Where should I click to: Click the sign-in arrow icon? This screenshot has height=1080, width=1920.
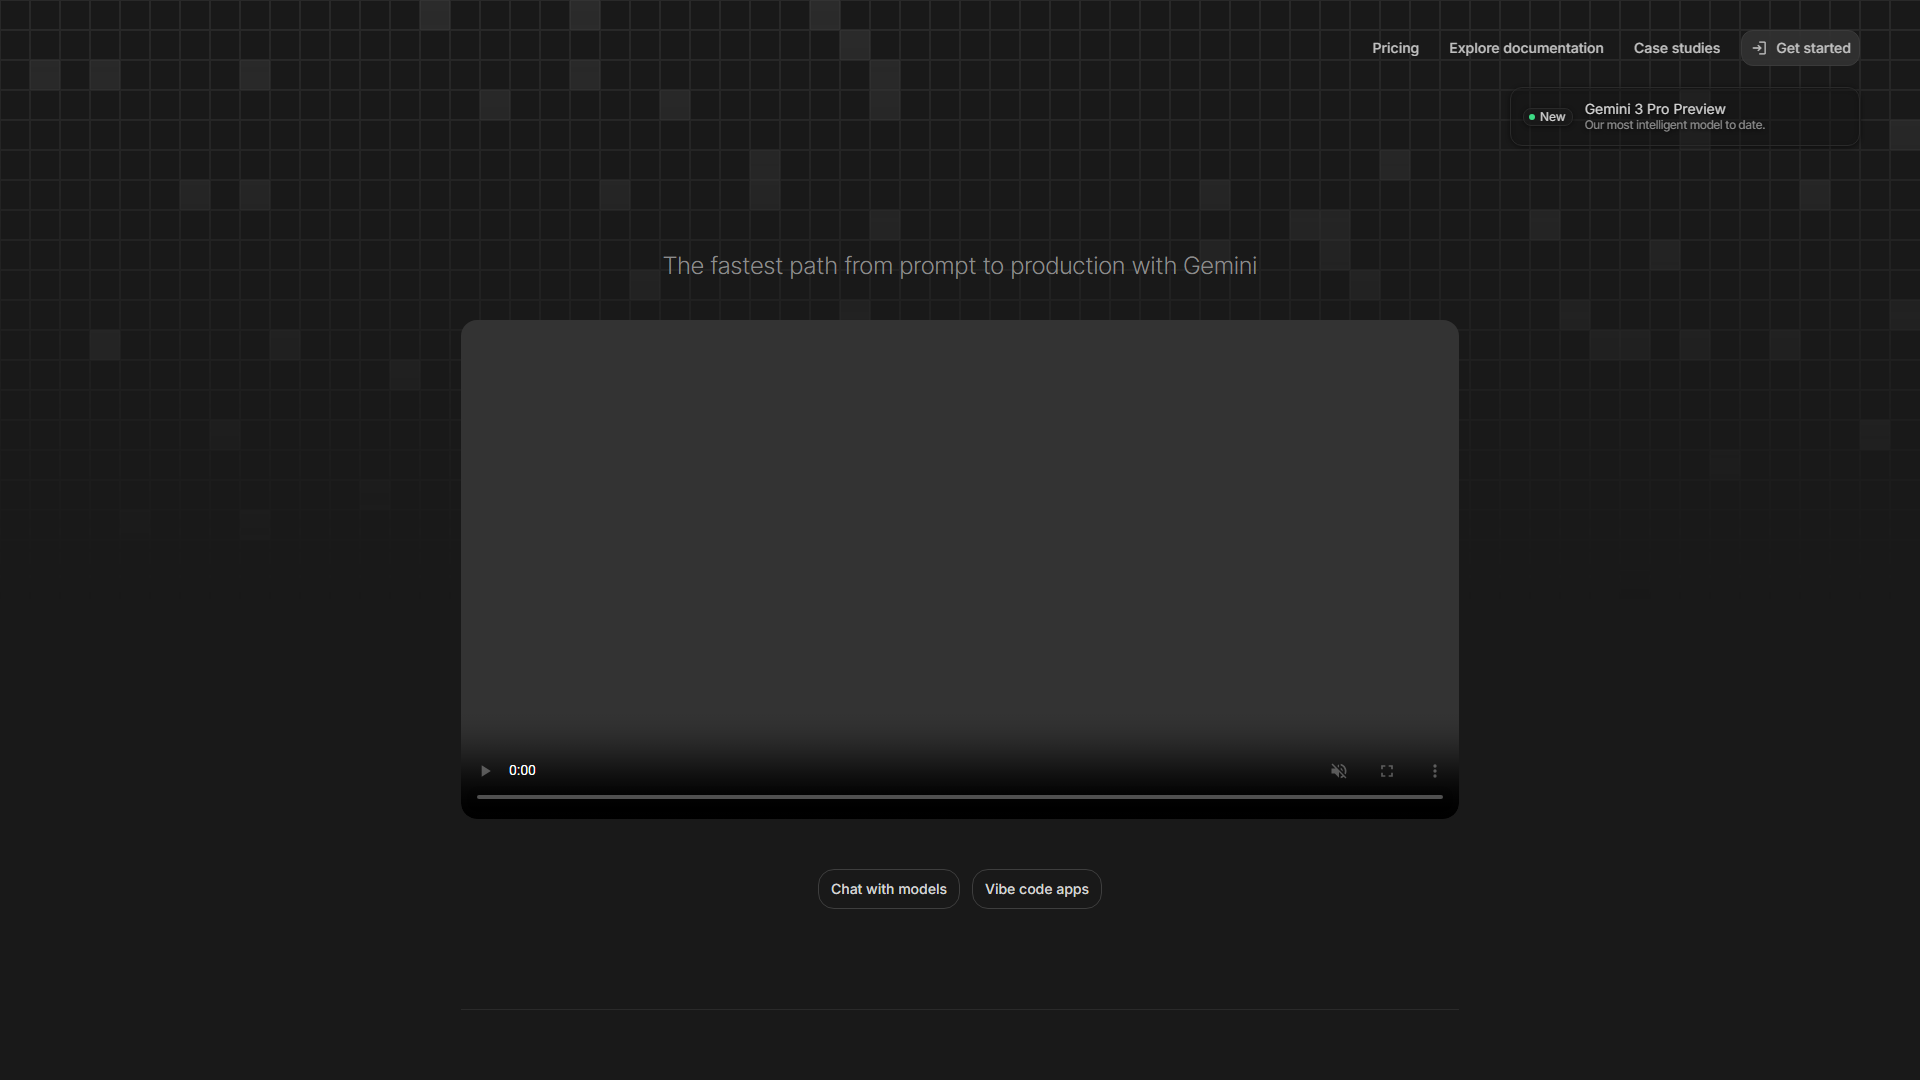pos(1759,48)
